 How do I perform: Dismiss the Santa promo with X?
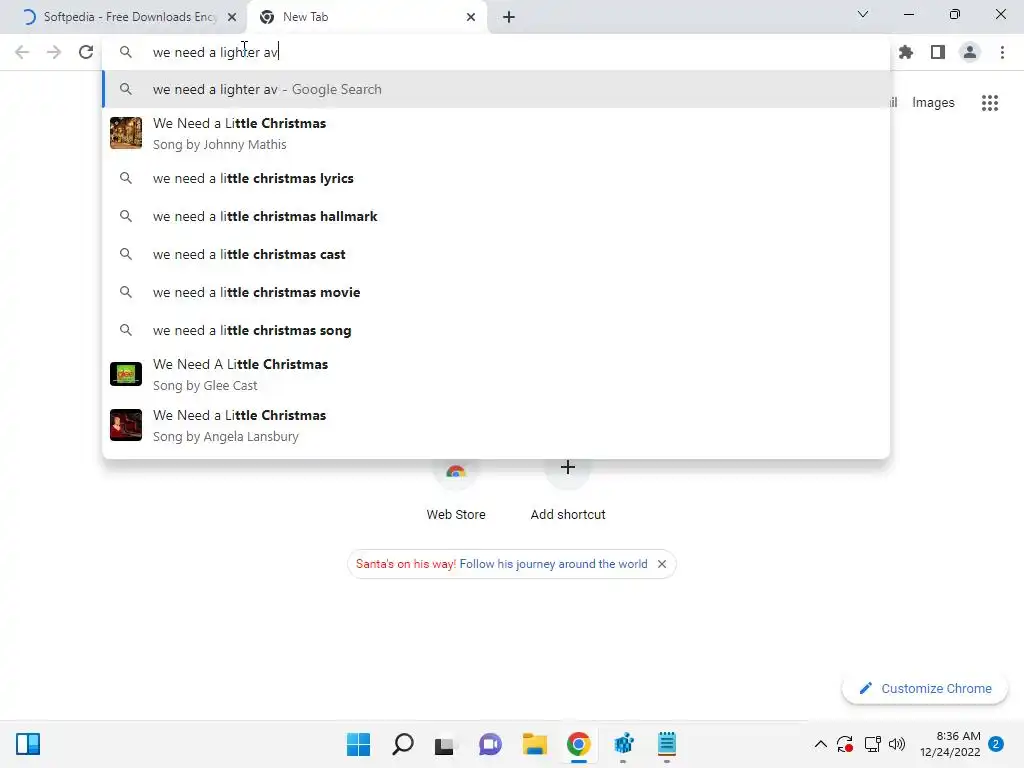662,564
